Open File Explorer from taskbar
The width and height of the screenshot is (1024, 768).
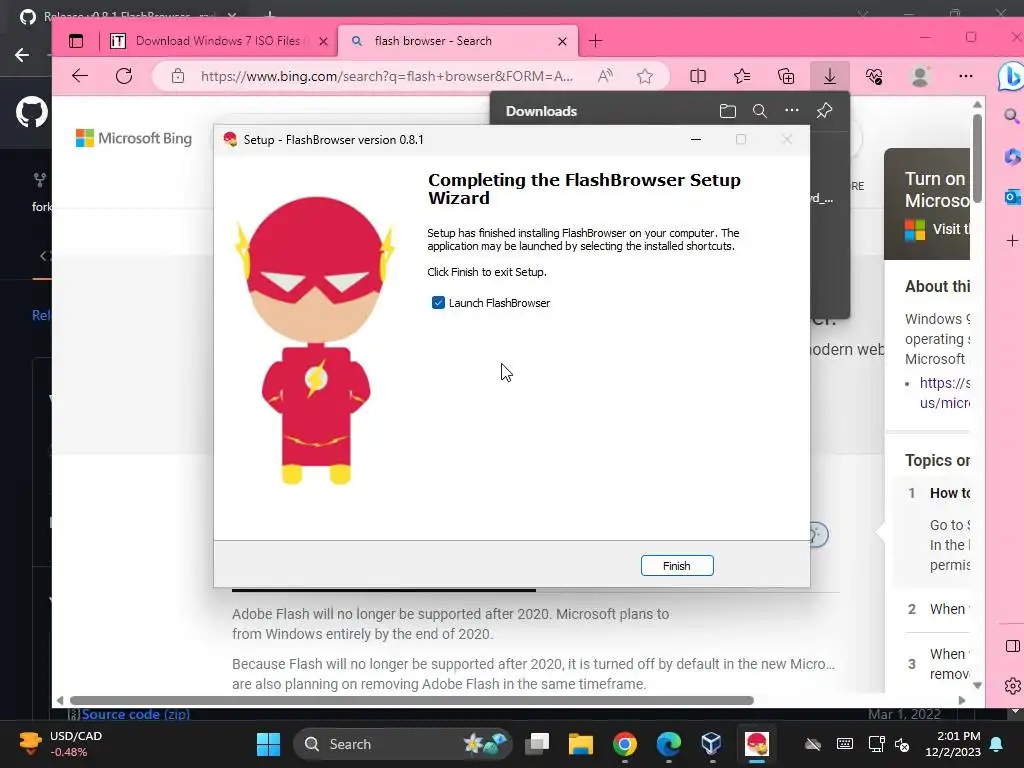(x=581, y=744)
